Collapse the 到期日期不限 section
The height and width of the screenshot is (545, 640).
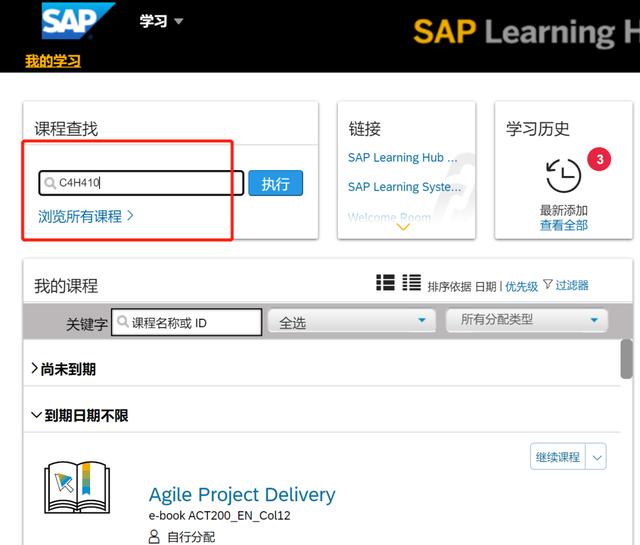pos(80,416)
